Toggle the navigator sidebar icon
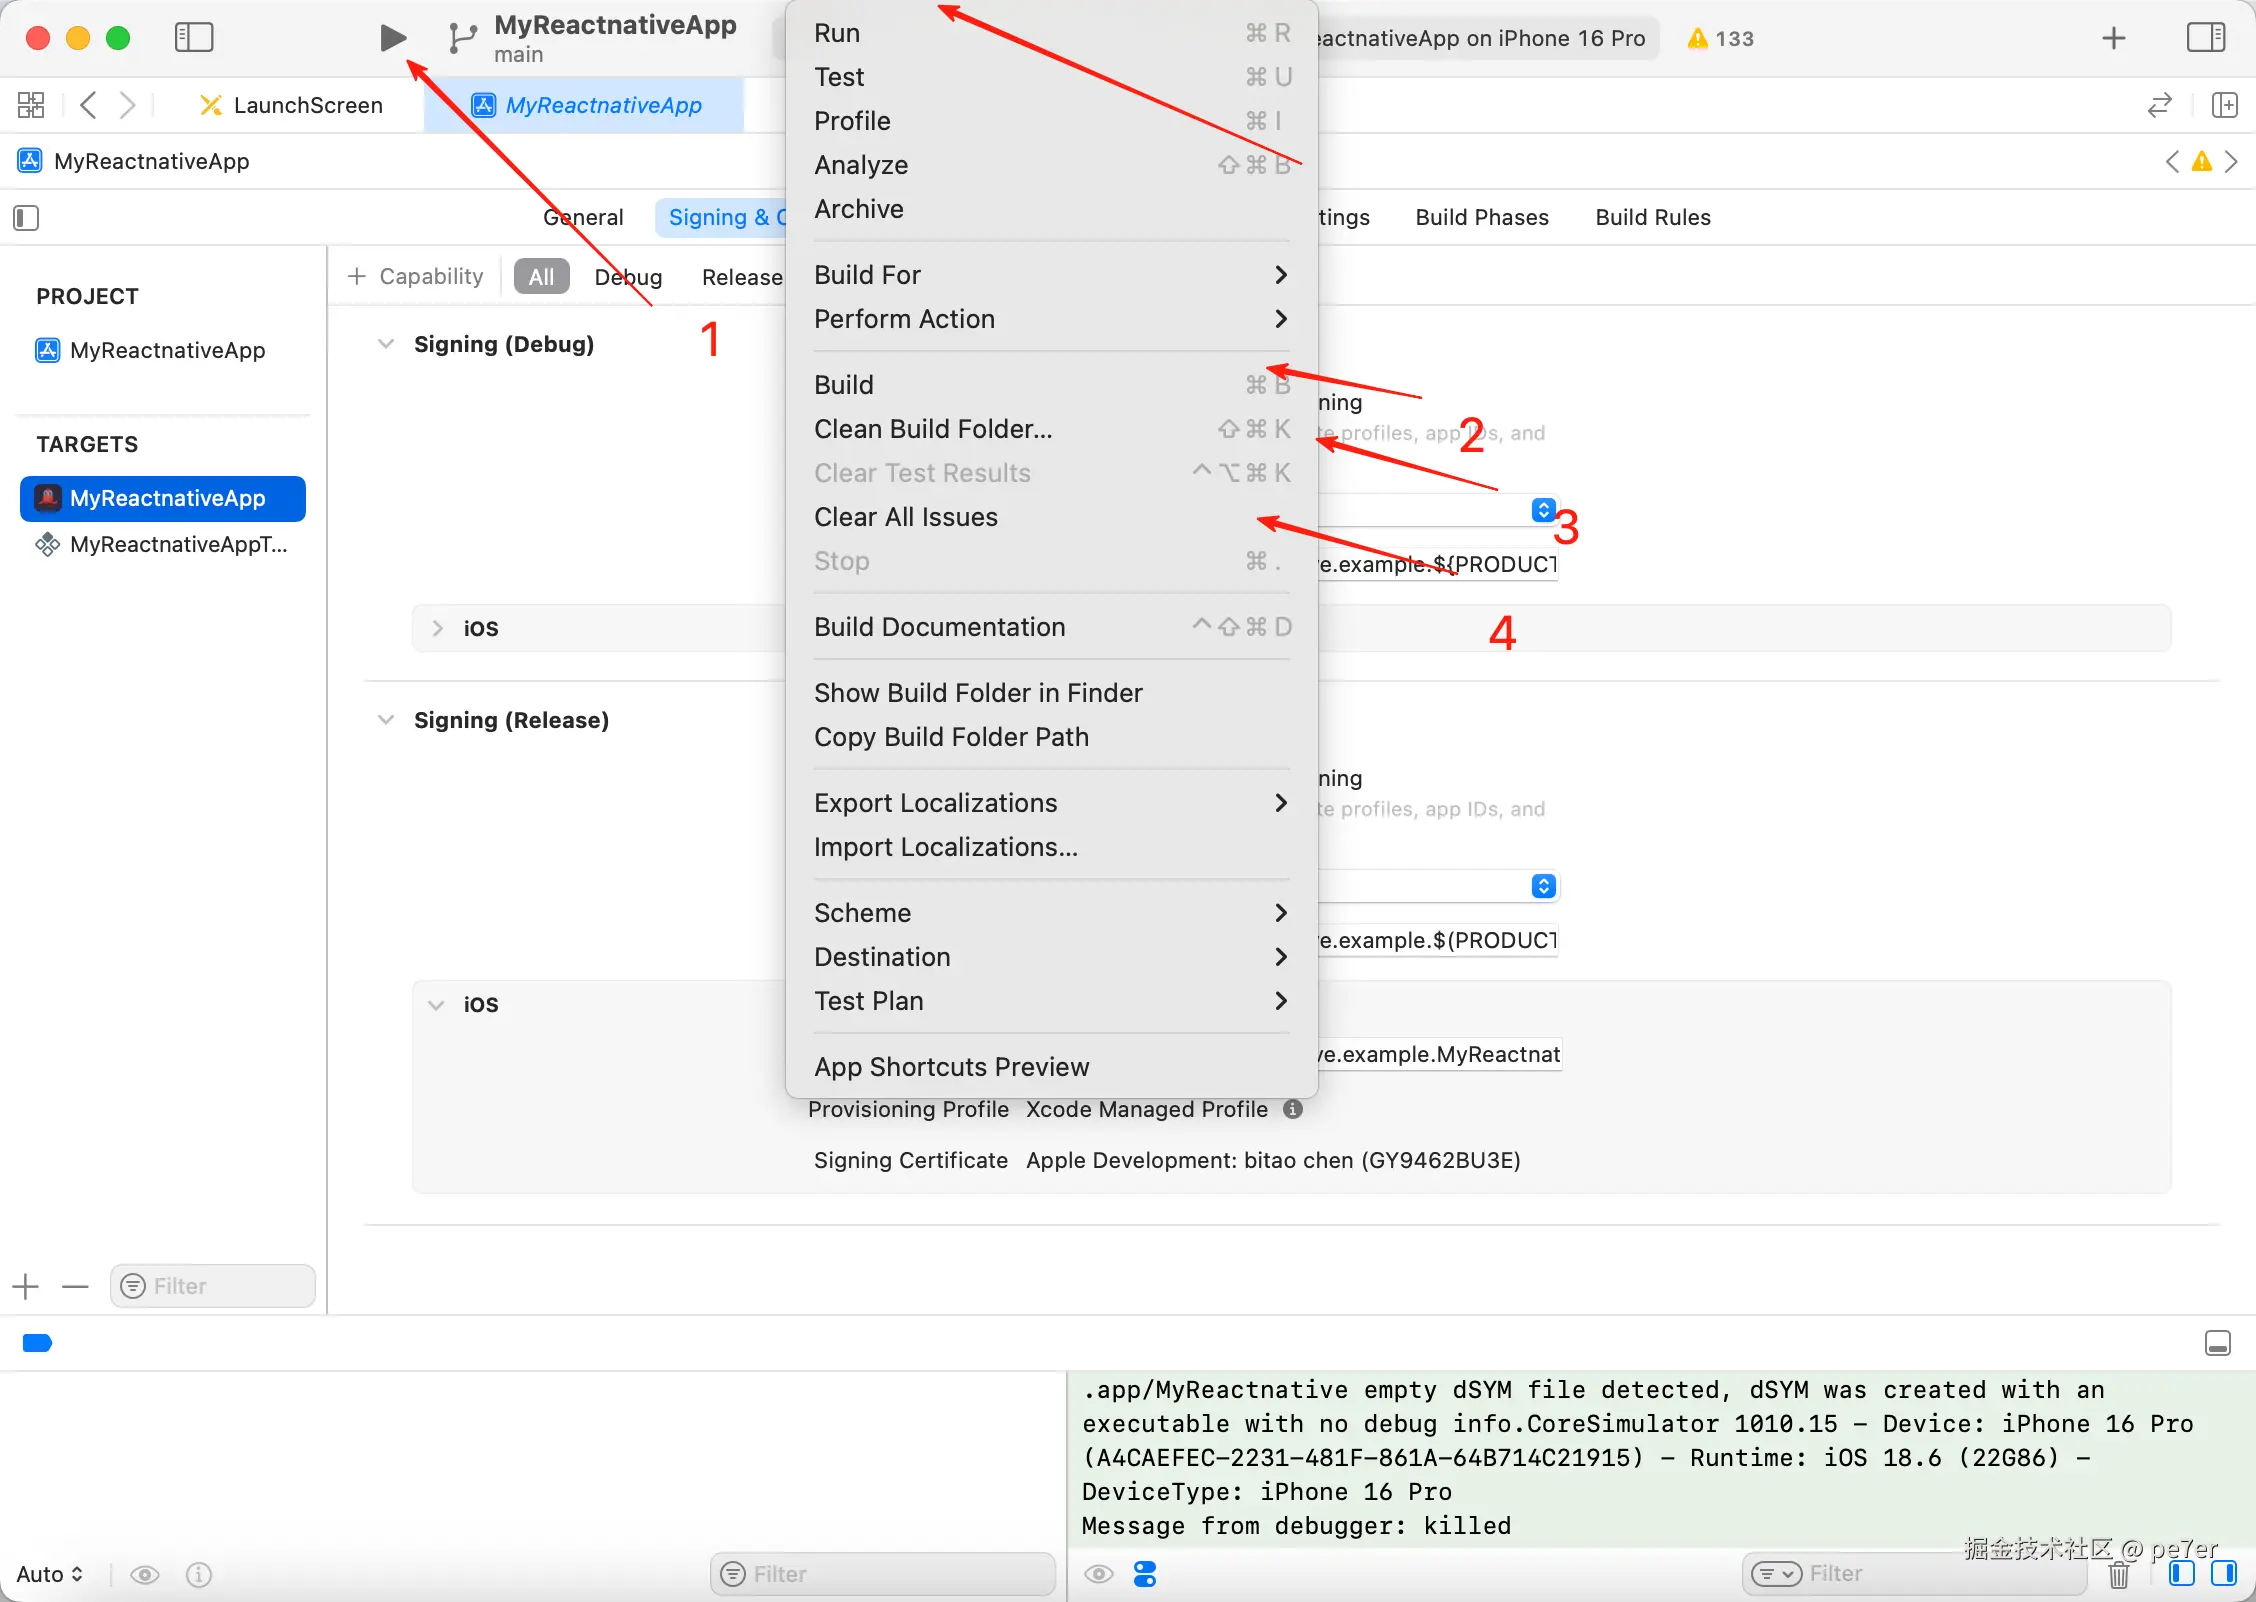The width and height of the screenshot is (2256, 1602). [193, 38]
